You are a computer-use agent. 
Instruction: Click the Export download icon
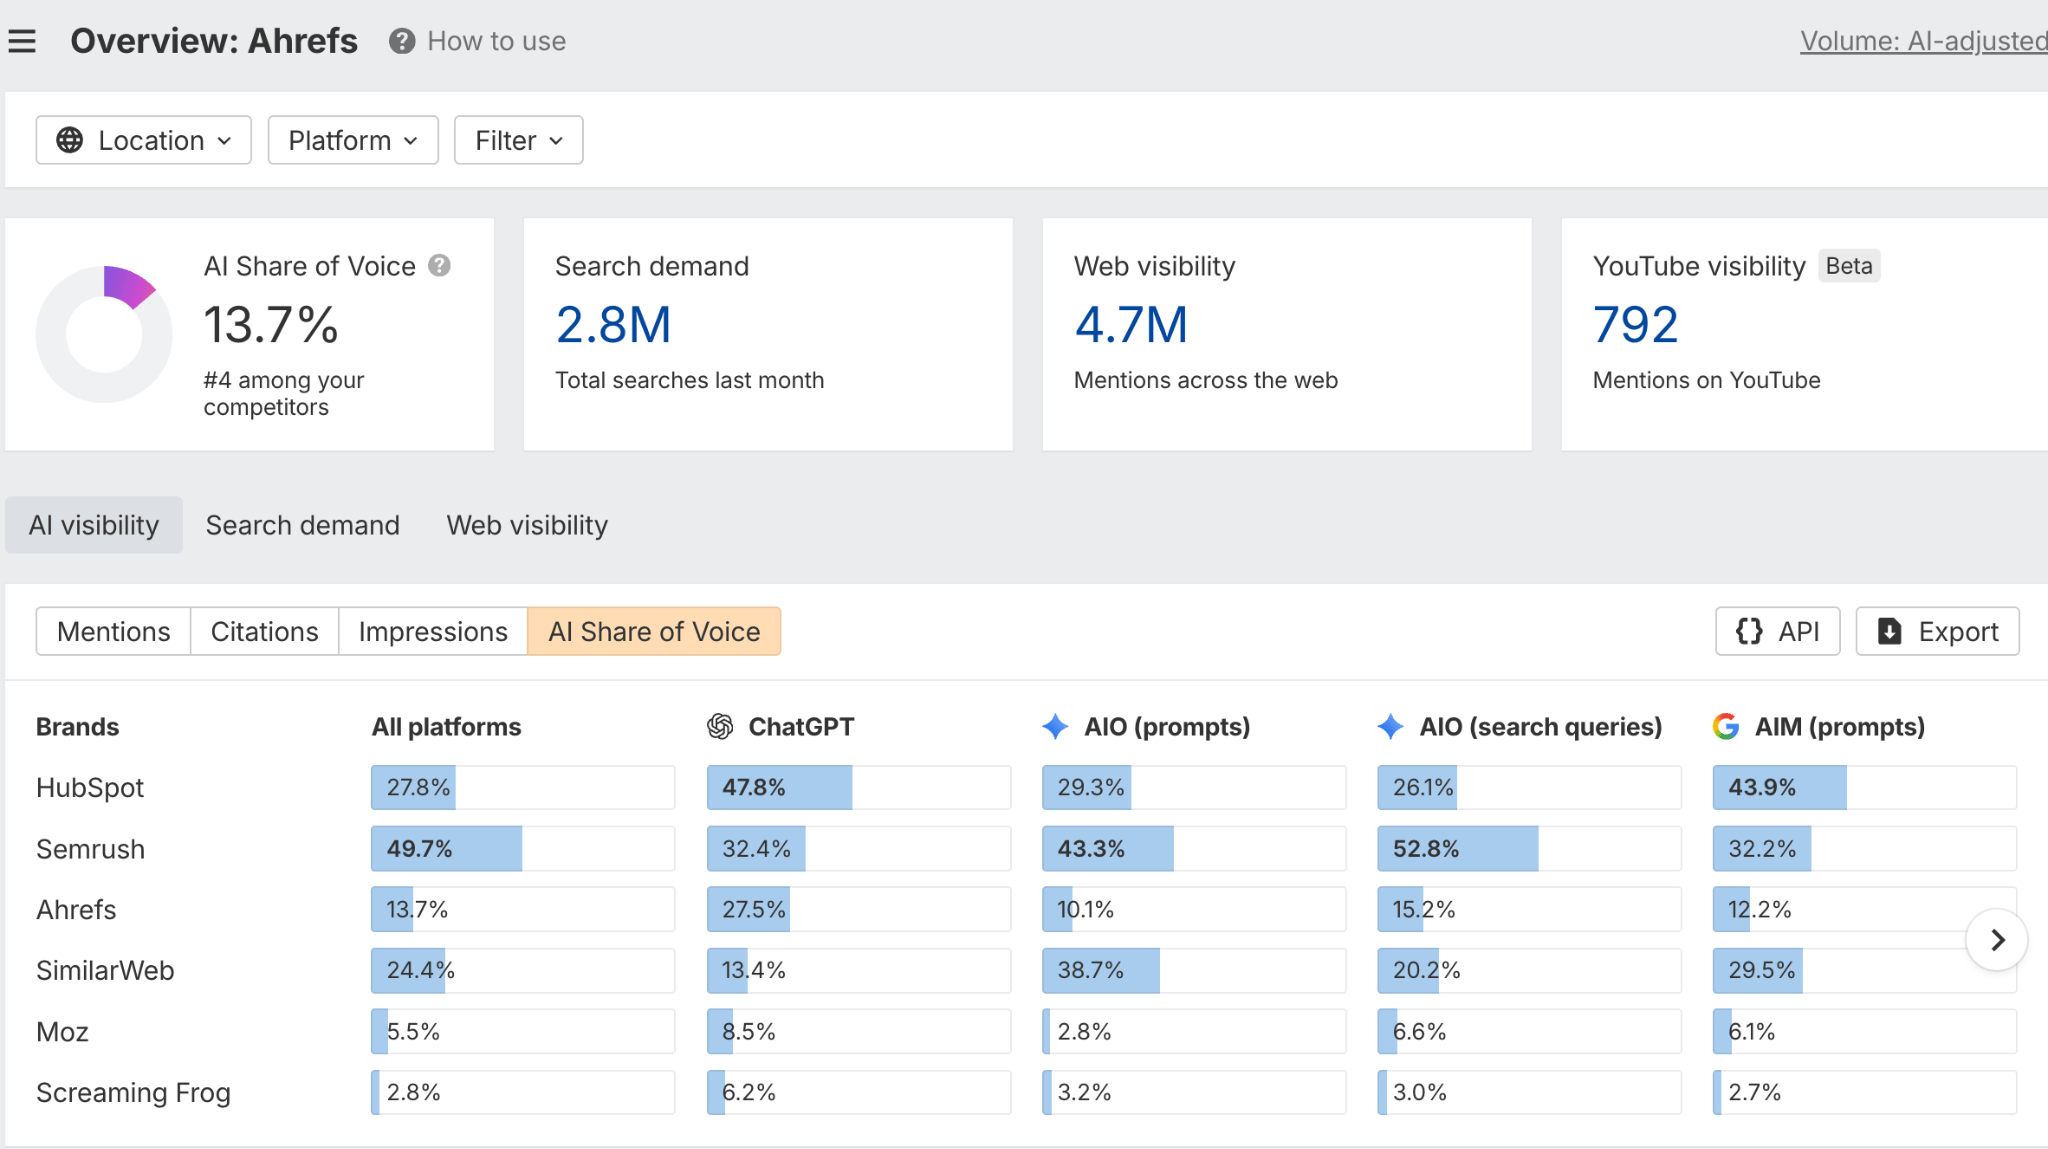pos(1889,631)
